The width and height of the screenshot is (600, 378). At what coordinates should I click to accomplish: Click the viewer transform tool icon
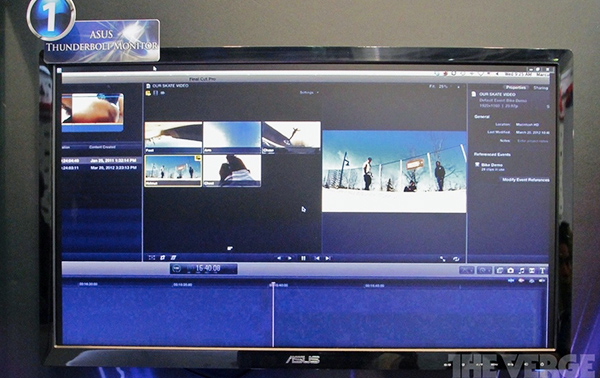(x=152, y=258)
